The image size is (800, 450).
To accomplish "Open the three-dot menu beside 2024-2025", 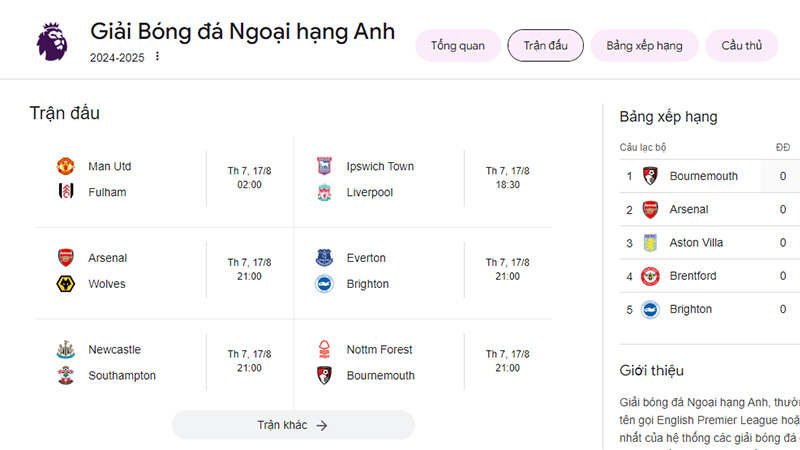I will coord(157,56).
